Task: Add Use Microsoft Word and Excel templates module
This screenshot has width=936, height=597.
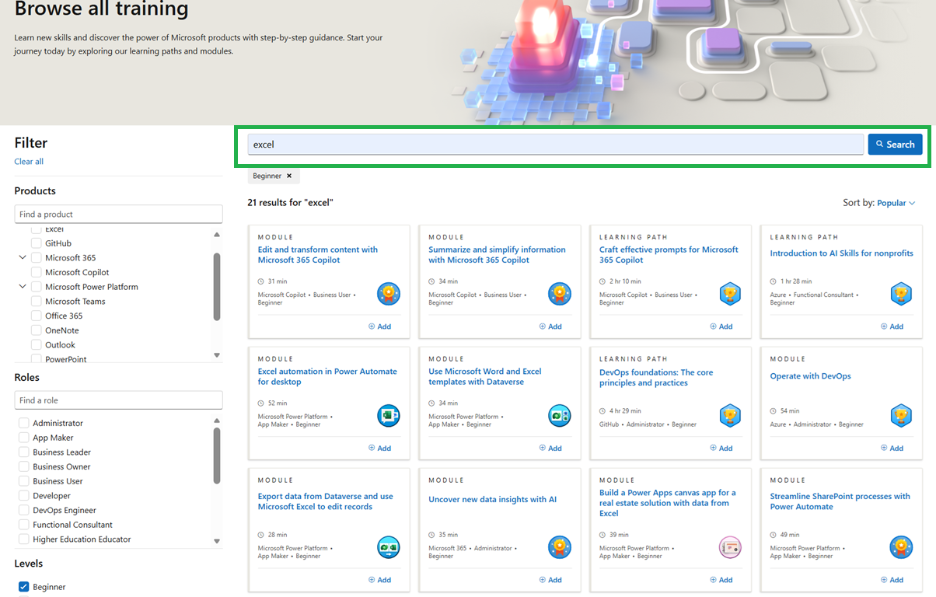Action: tap(550, 448)
